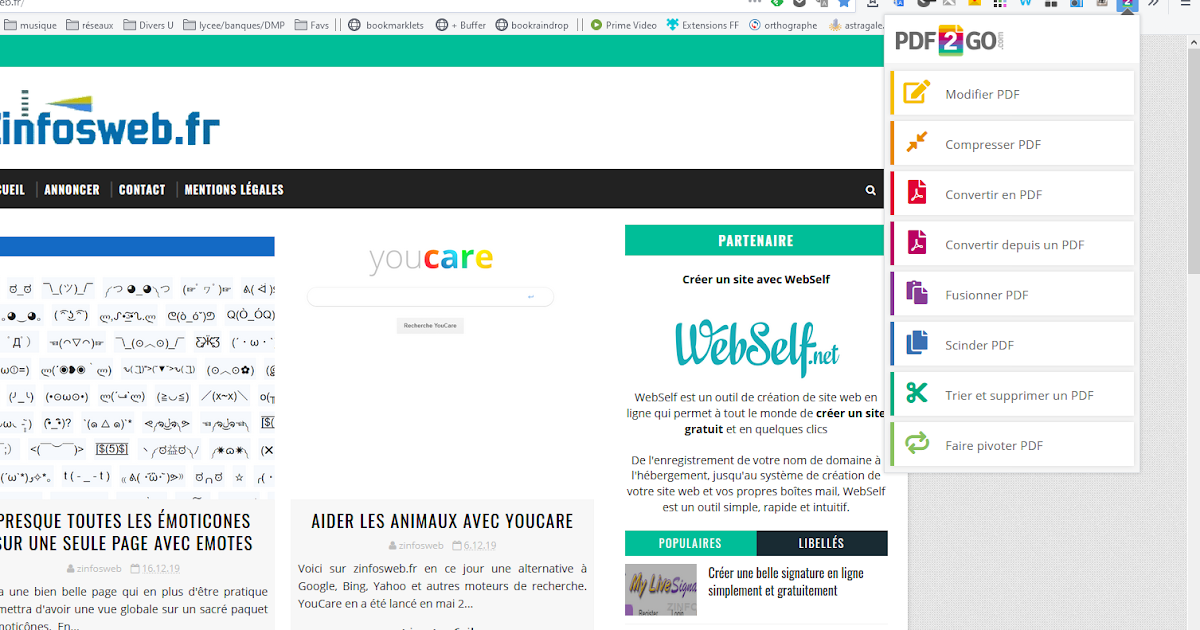The width and height of the screenshot is (1200, 630).
Task: Open the 'Presque toutes les émoticones' article title
Action: tap(125, 532)
